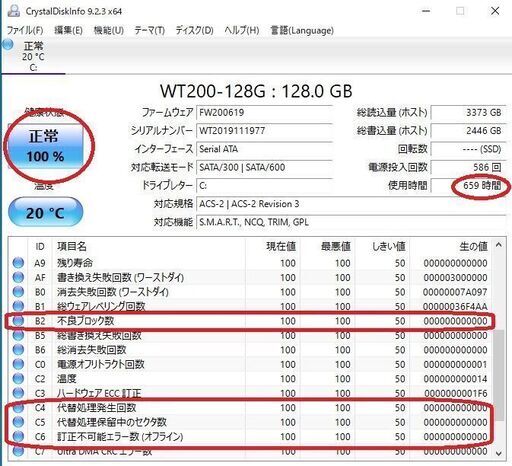Open the ディスク(D) menu
The width and height of the screenshot is (512, 466).
[x=195, y=30]
